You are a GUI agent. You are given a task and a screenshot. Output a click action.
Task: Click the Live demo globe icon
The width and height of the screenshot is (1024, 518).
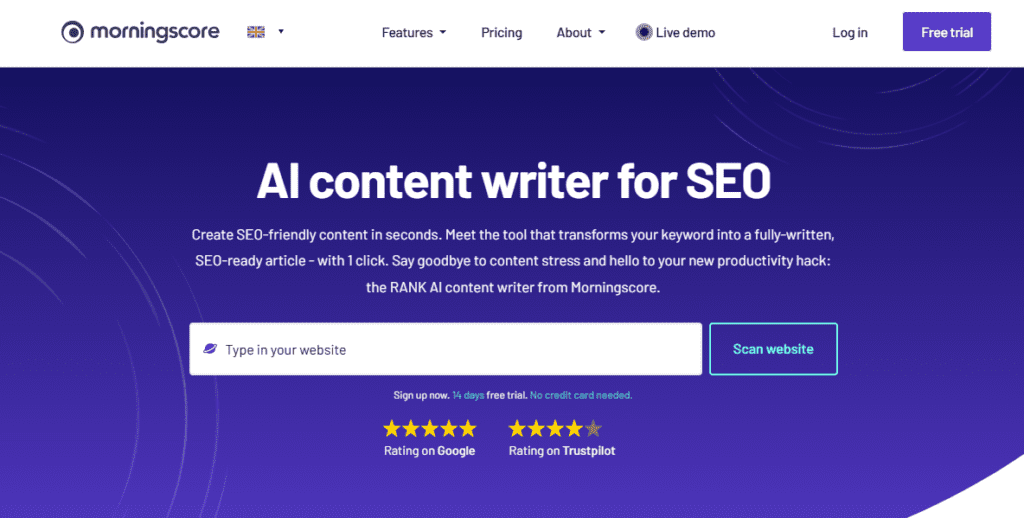pyautogui.click(x=644, y=32)
